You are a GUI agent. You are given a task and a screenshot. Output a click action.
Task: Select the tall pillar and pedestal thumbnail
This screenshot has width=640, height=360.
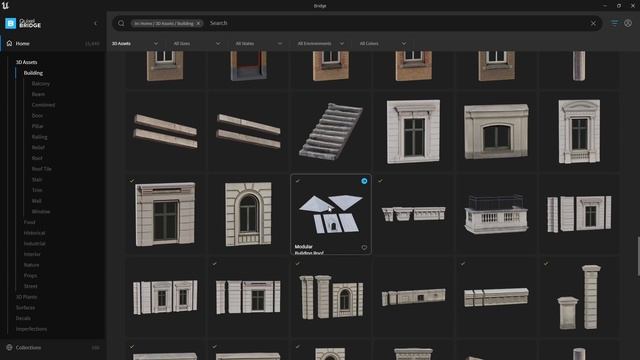[x=579, y=297]
